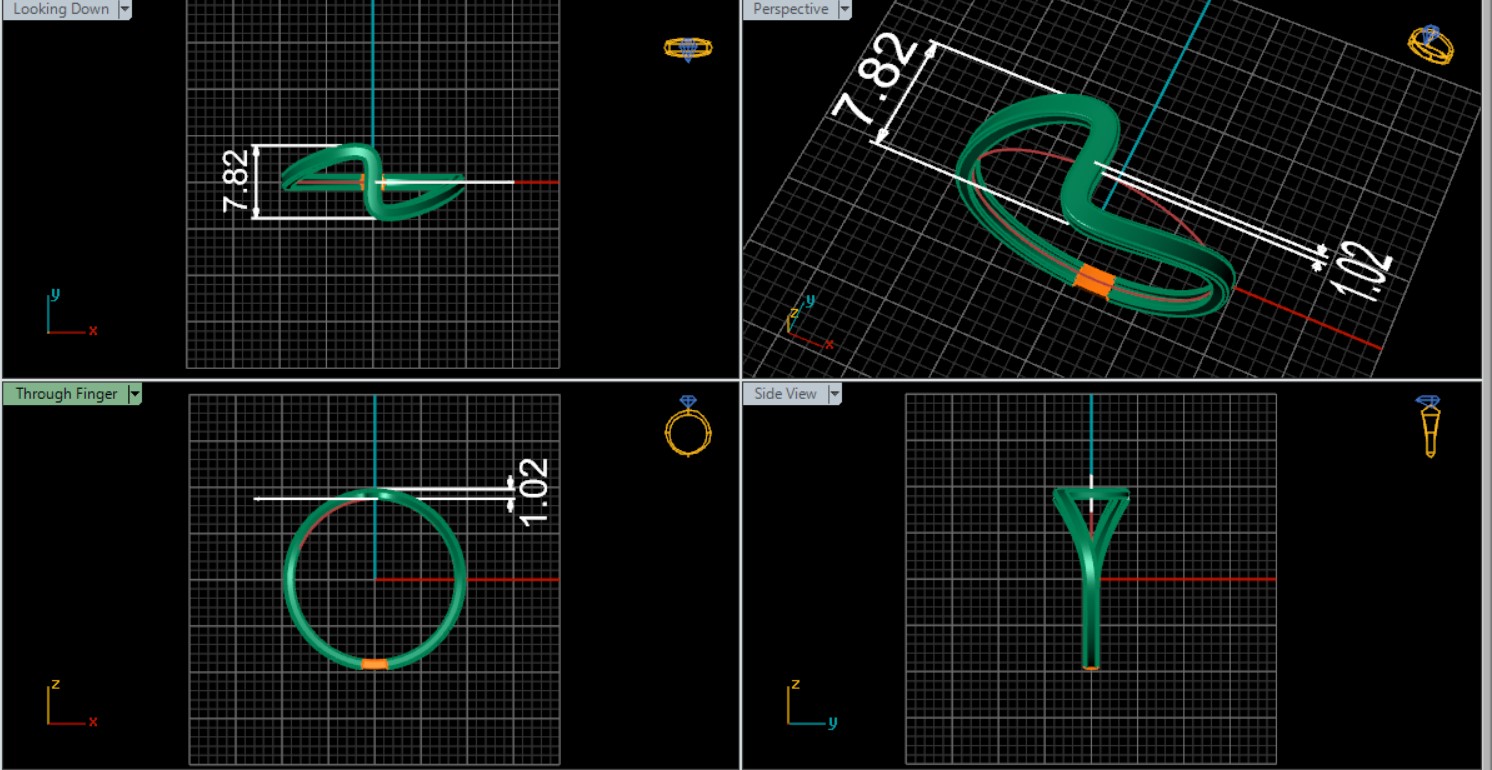Screen dimensions: 1492x770
Task: Activate the Looking Down viewport title
Action: [x=61, y=9]
